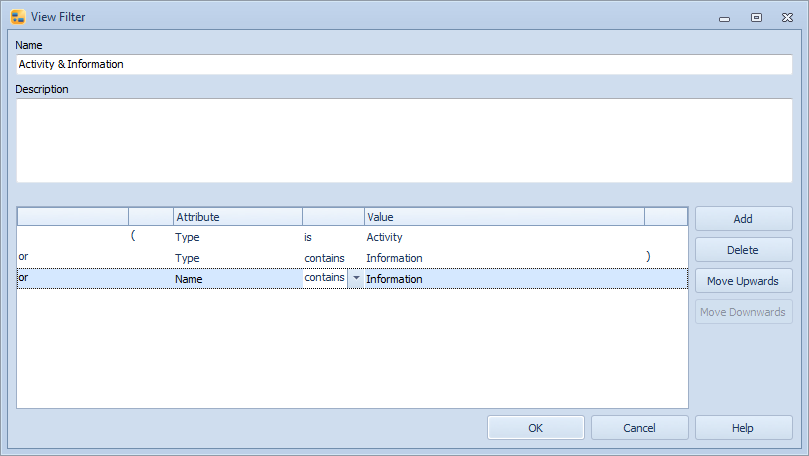This screenshot has height=456, width=809.
Task: Edit the Name attribute cell in third row
Action: pos(237,279)
